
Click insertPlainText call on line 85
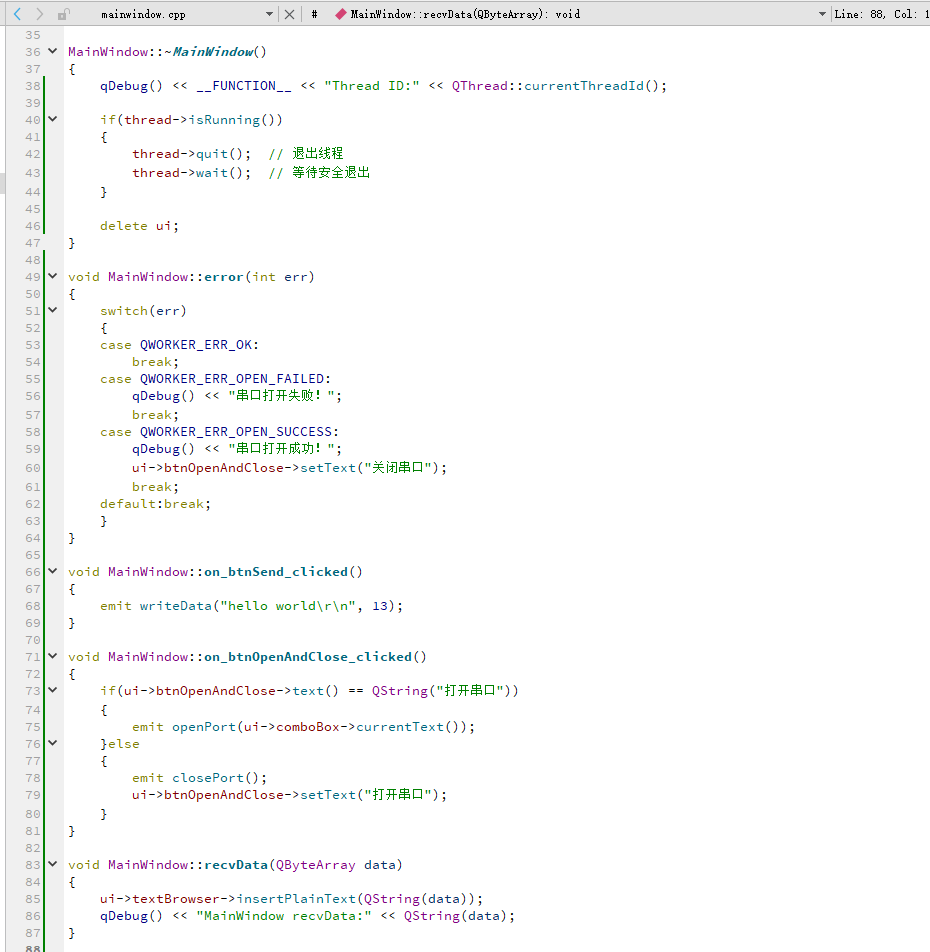[294, 899]
